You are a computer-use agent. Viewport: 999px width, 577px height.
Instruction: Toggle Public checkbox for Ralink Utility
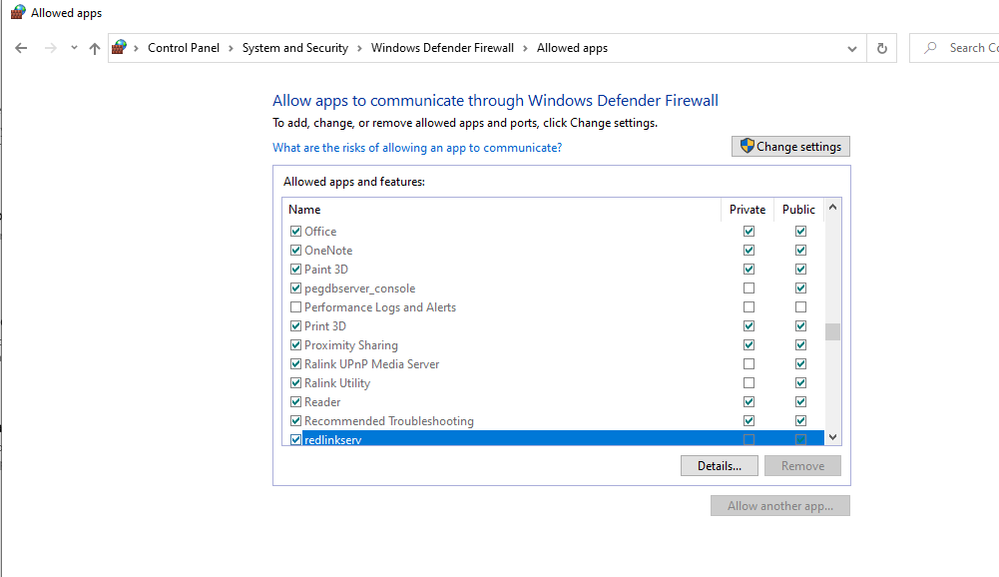pos(800,383)
